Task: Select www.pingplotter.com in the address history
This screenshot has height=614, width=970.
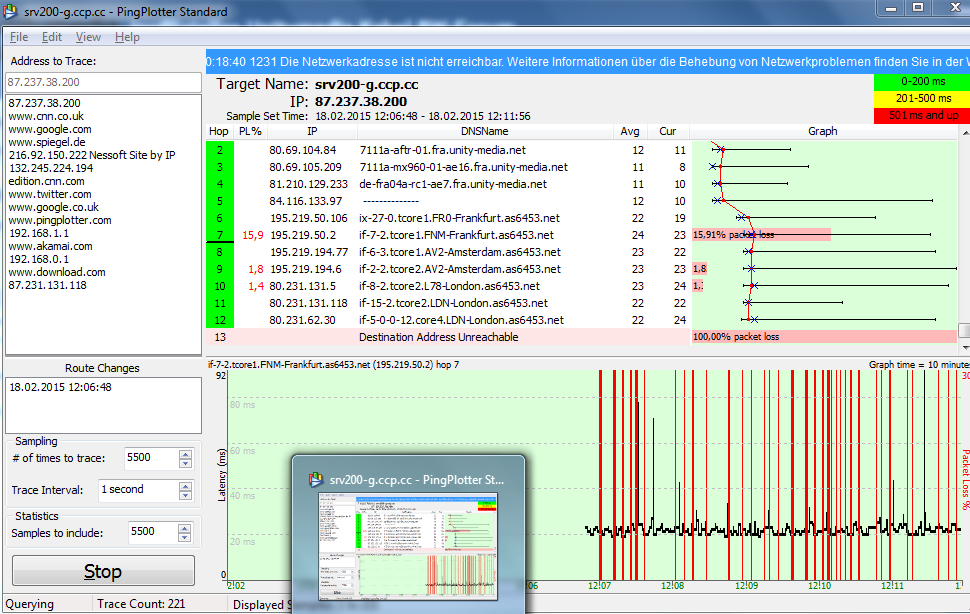Action: [x=60, y=220]
